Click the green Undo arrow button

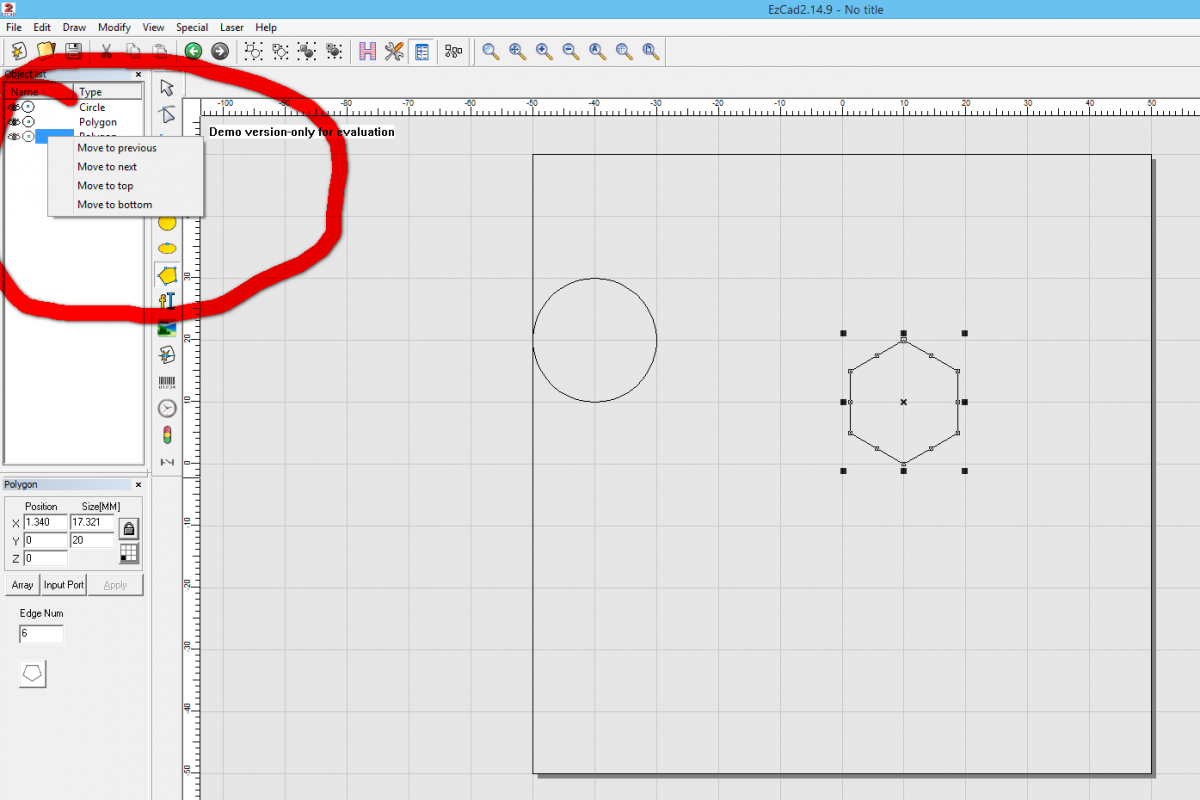click(193, 51)
